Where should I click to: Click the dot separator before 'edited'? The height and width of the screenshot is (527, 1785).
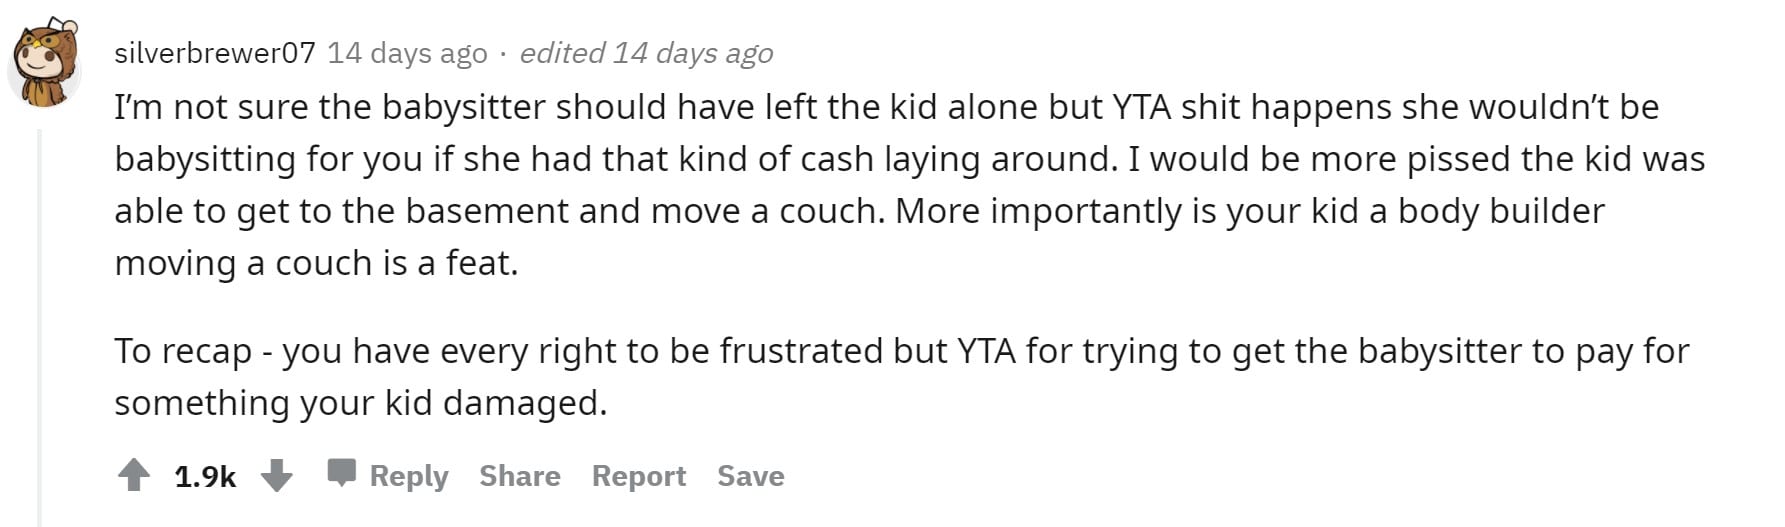[503, 55]
